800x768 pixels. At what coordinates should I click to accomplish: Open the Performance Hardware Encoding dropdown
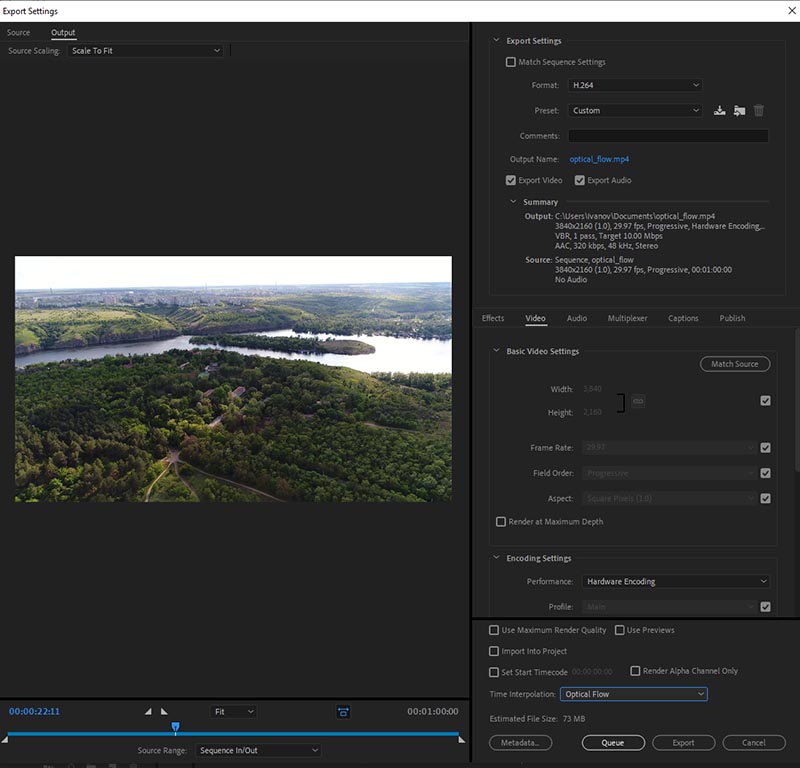[x=676, y=581]
